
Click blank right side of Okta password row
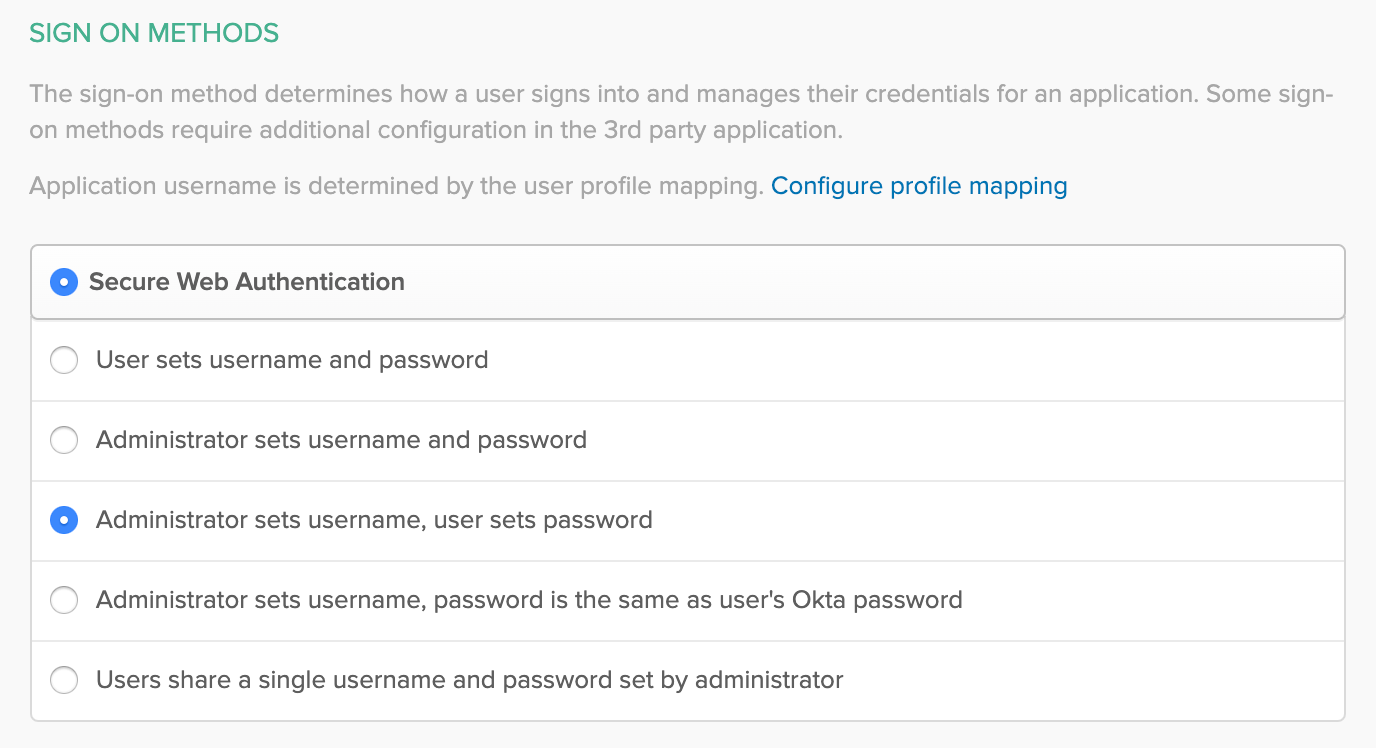click(x=1150, y=600)
